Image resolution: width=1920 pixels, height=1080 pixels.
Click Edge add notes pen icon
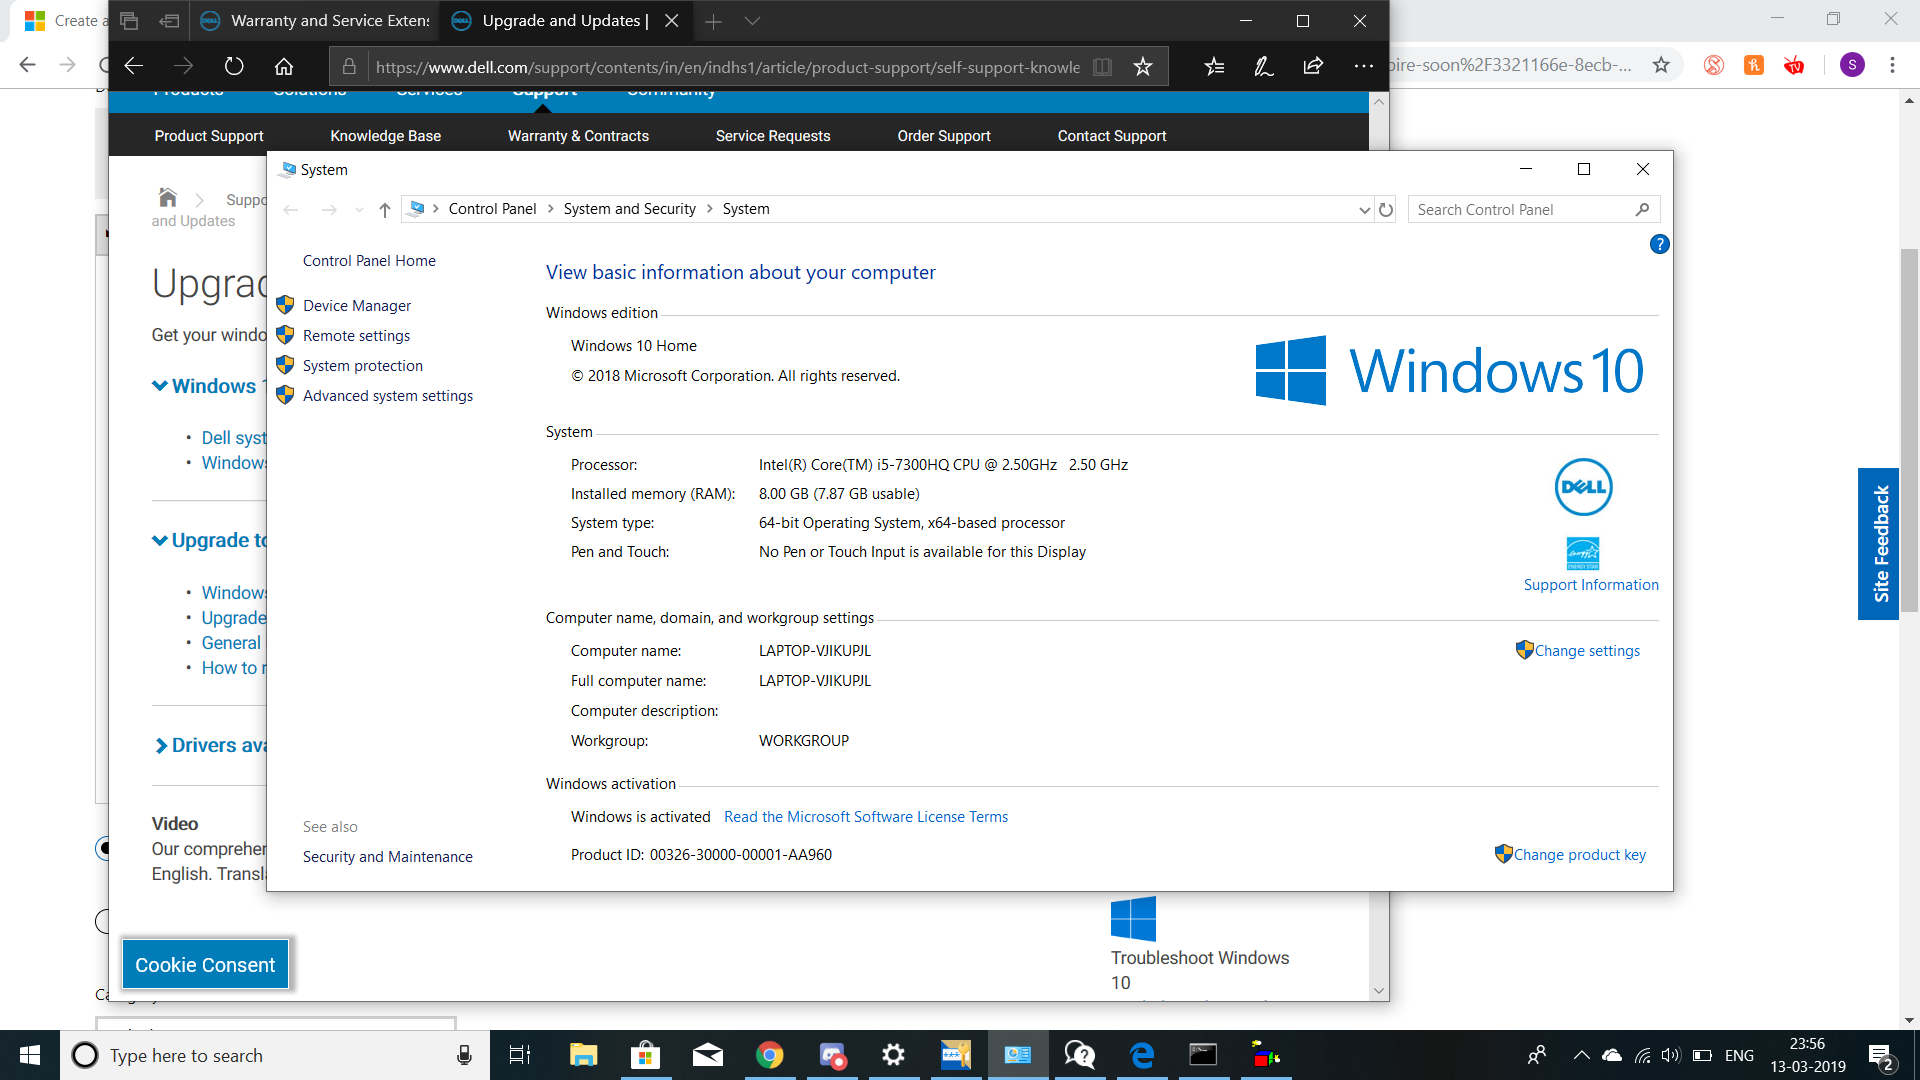pyautogui.click(x=1264, y=66)
